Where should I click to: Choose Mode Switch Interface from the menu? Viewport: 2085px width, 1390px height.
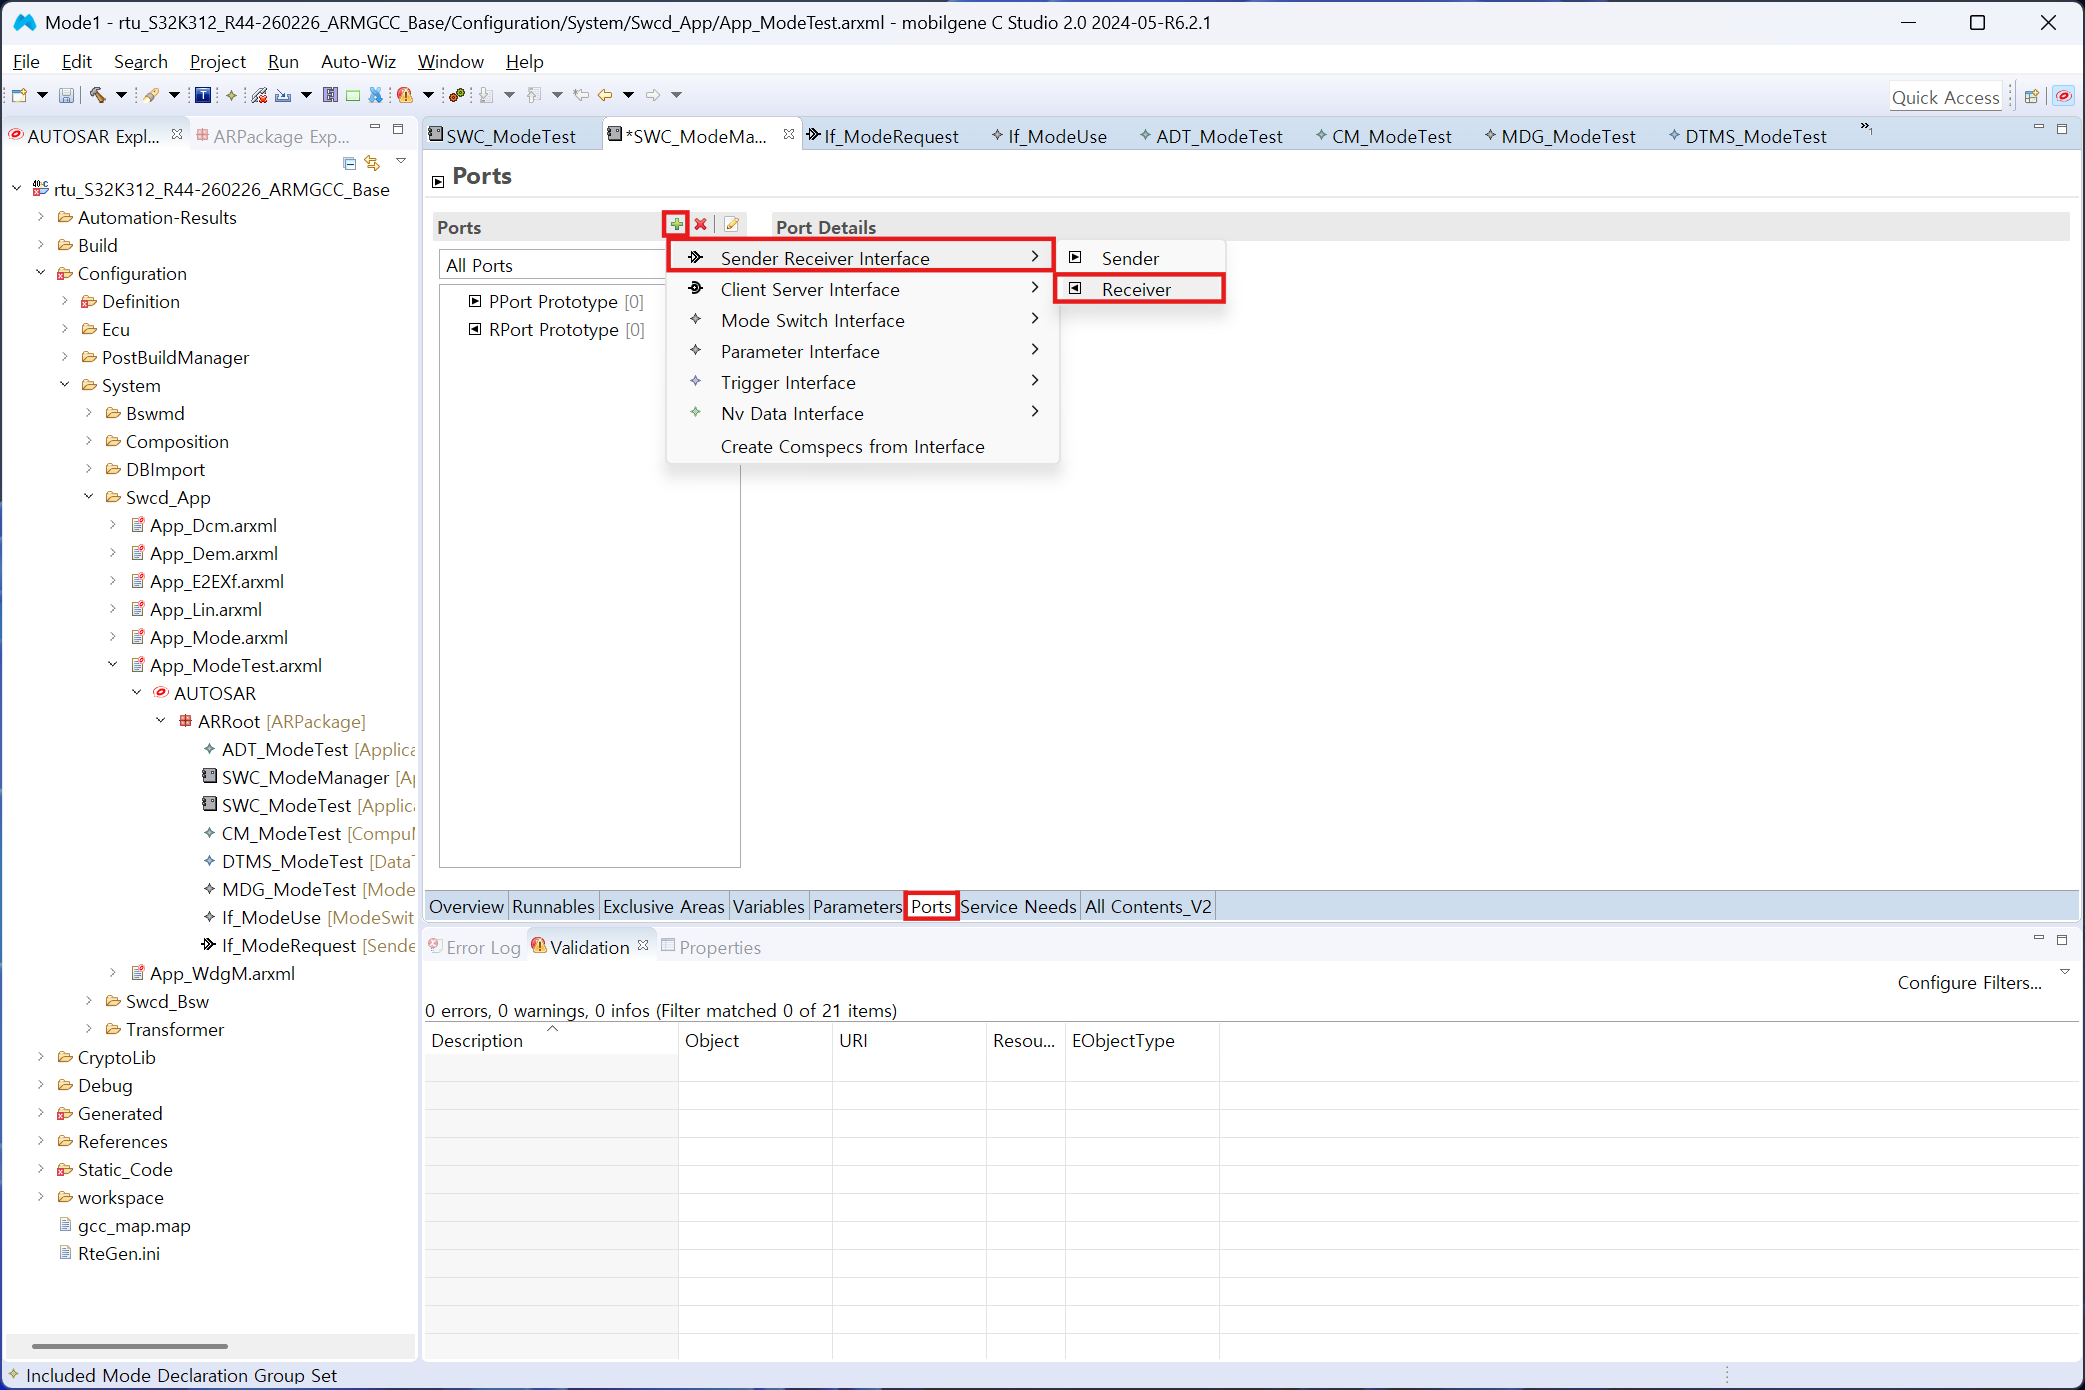(863, 320)
